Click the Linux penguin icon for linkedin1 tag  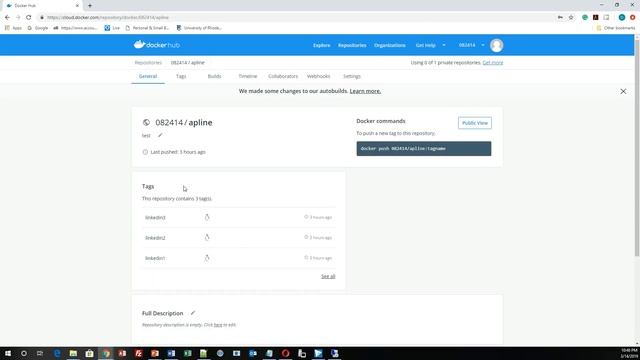(207, 258)
